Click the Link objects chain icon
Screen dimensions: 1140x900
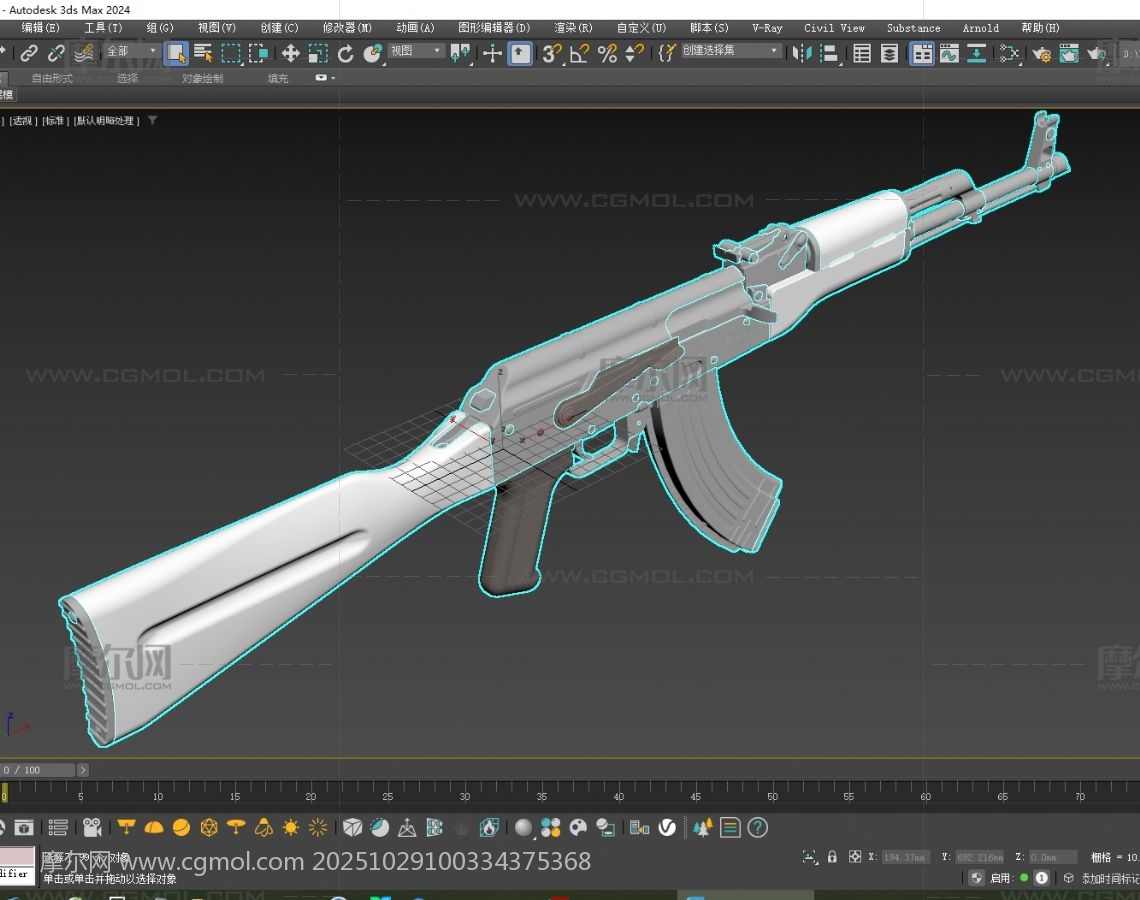29,54
